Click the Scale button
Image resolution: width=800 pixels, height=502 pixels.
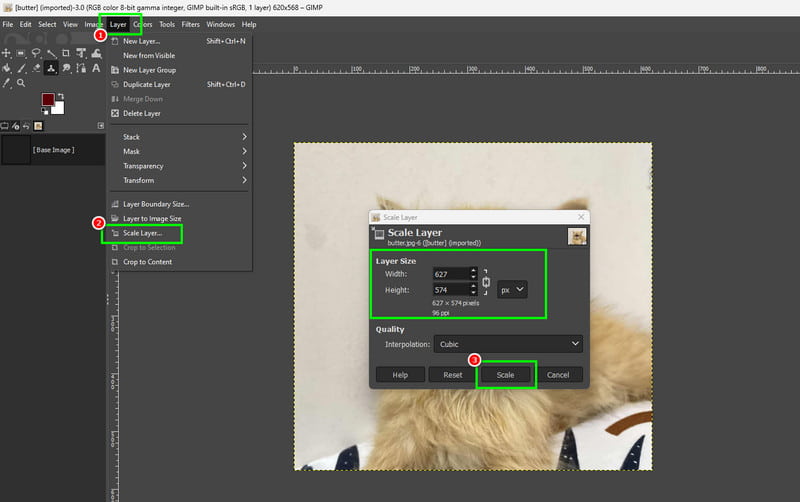pos(506,375)
